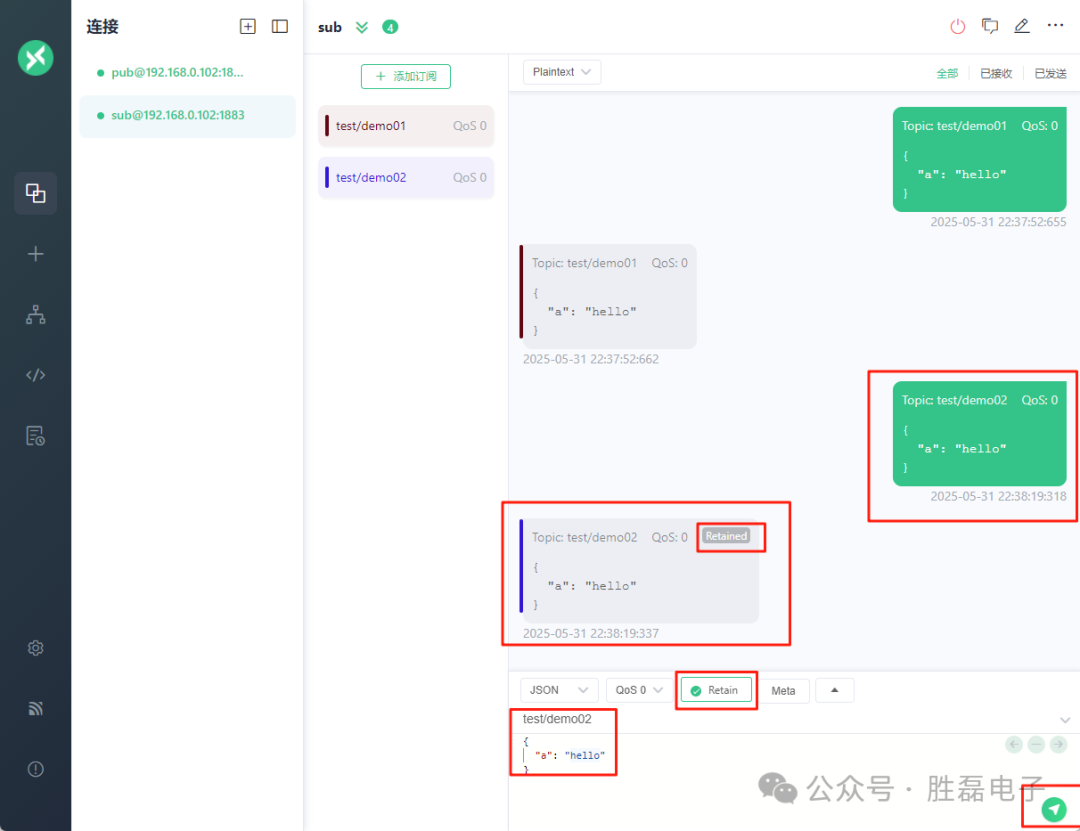Toggle the Retain option
The image size is (1080, 831).
coord(716,690)
